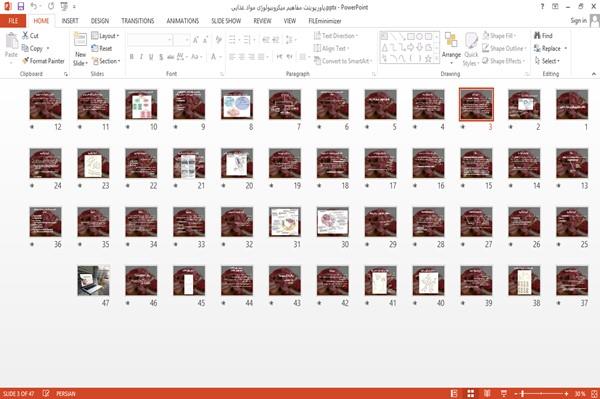The width and height of the screenshot is (600, 399).
Task: Click the New Slide icon
Action: pyautogui.click(x=80, y=40)
